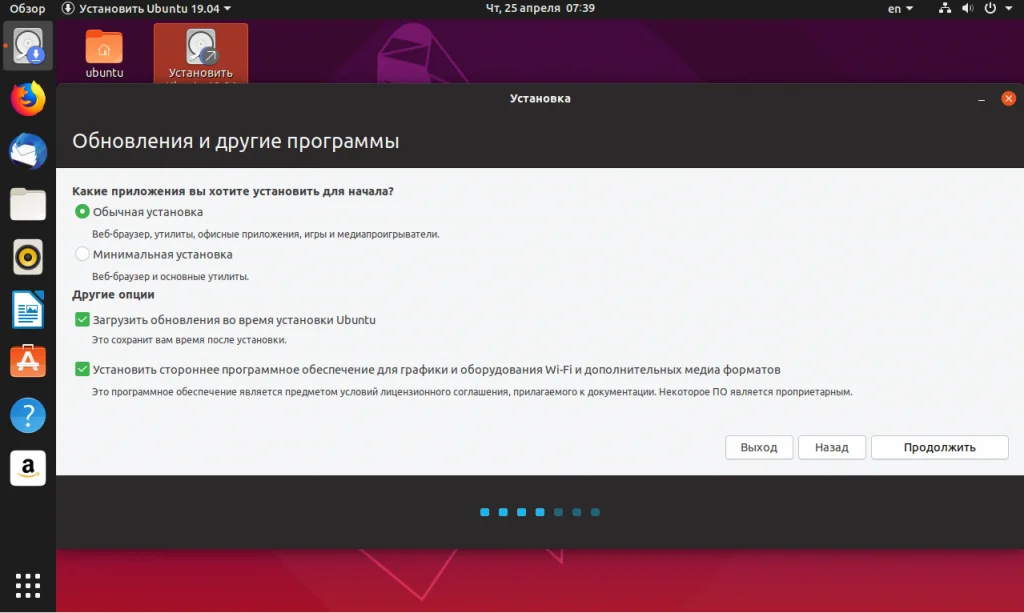Image resolution: width=1024 pixels, height=613 pixels.
Task: Open the power icon in top bar
Action: pos(990,8)
